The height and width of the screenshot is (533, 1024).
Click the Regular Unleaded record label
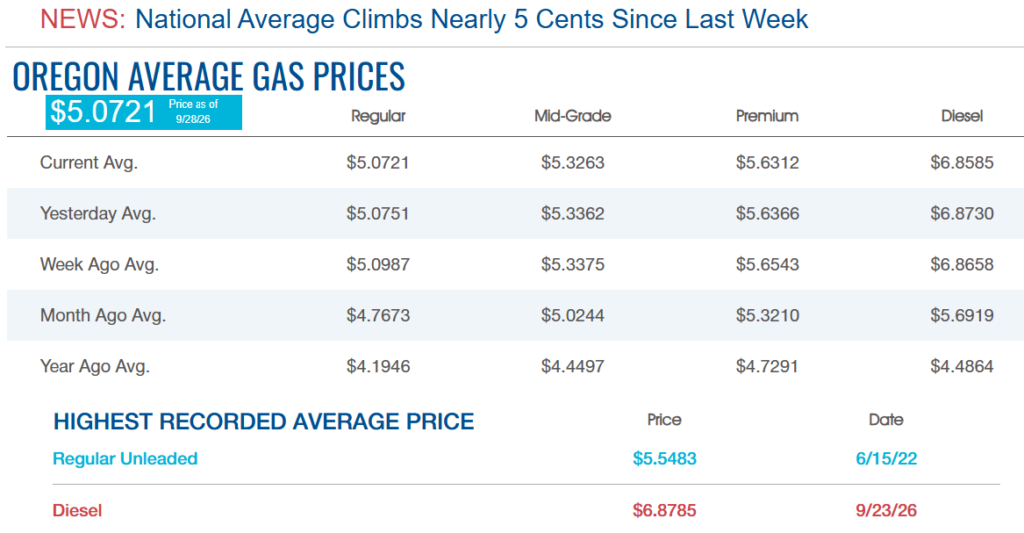click(x=125, y=459)
